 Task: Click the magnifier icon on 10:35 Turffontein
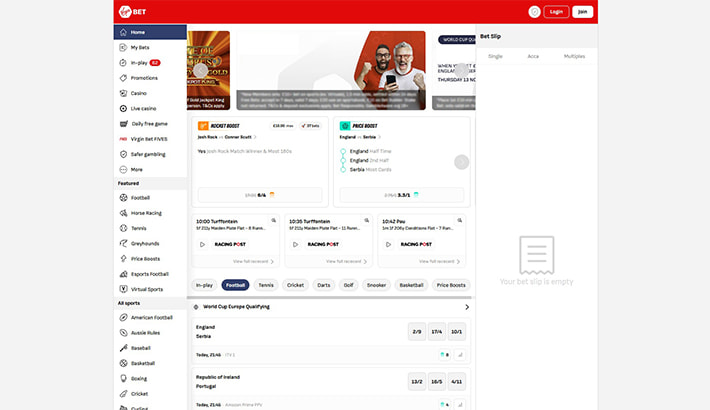point(366,221)
